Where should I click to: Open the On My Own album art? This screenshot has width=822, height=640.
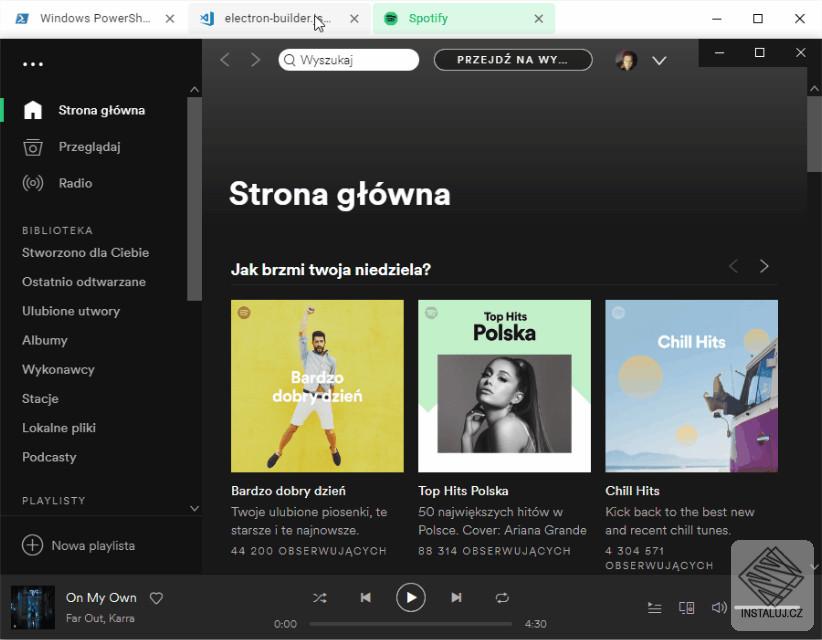(33, 607)
